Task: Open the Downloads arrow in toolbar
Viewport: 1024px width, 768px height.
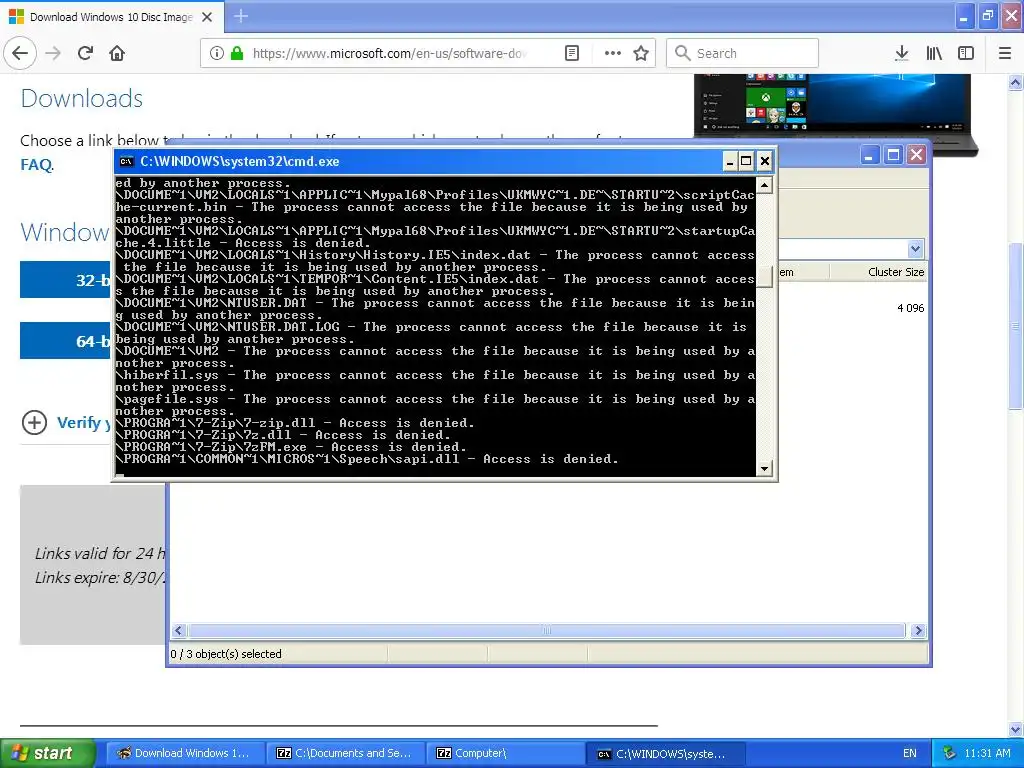Action: coord(902,53)
